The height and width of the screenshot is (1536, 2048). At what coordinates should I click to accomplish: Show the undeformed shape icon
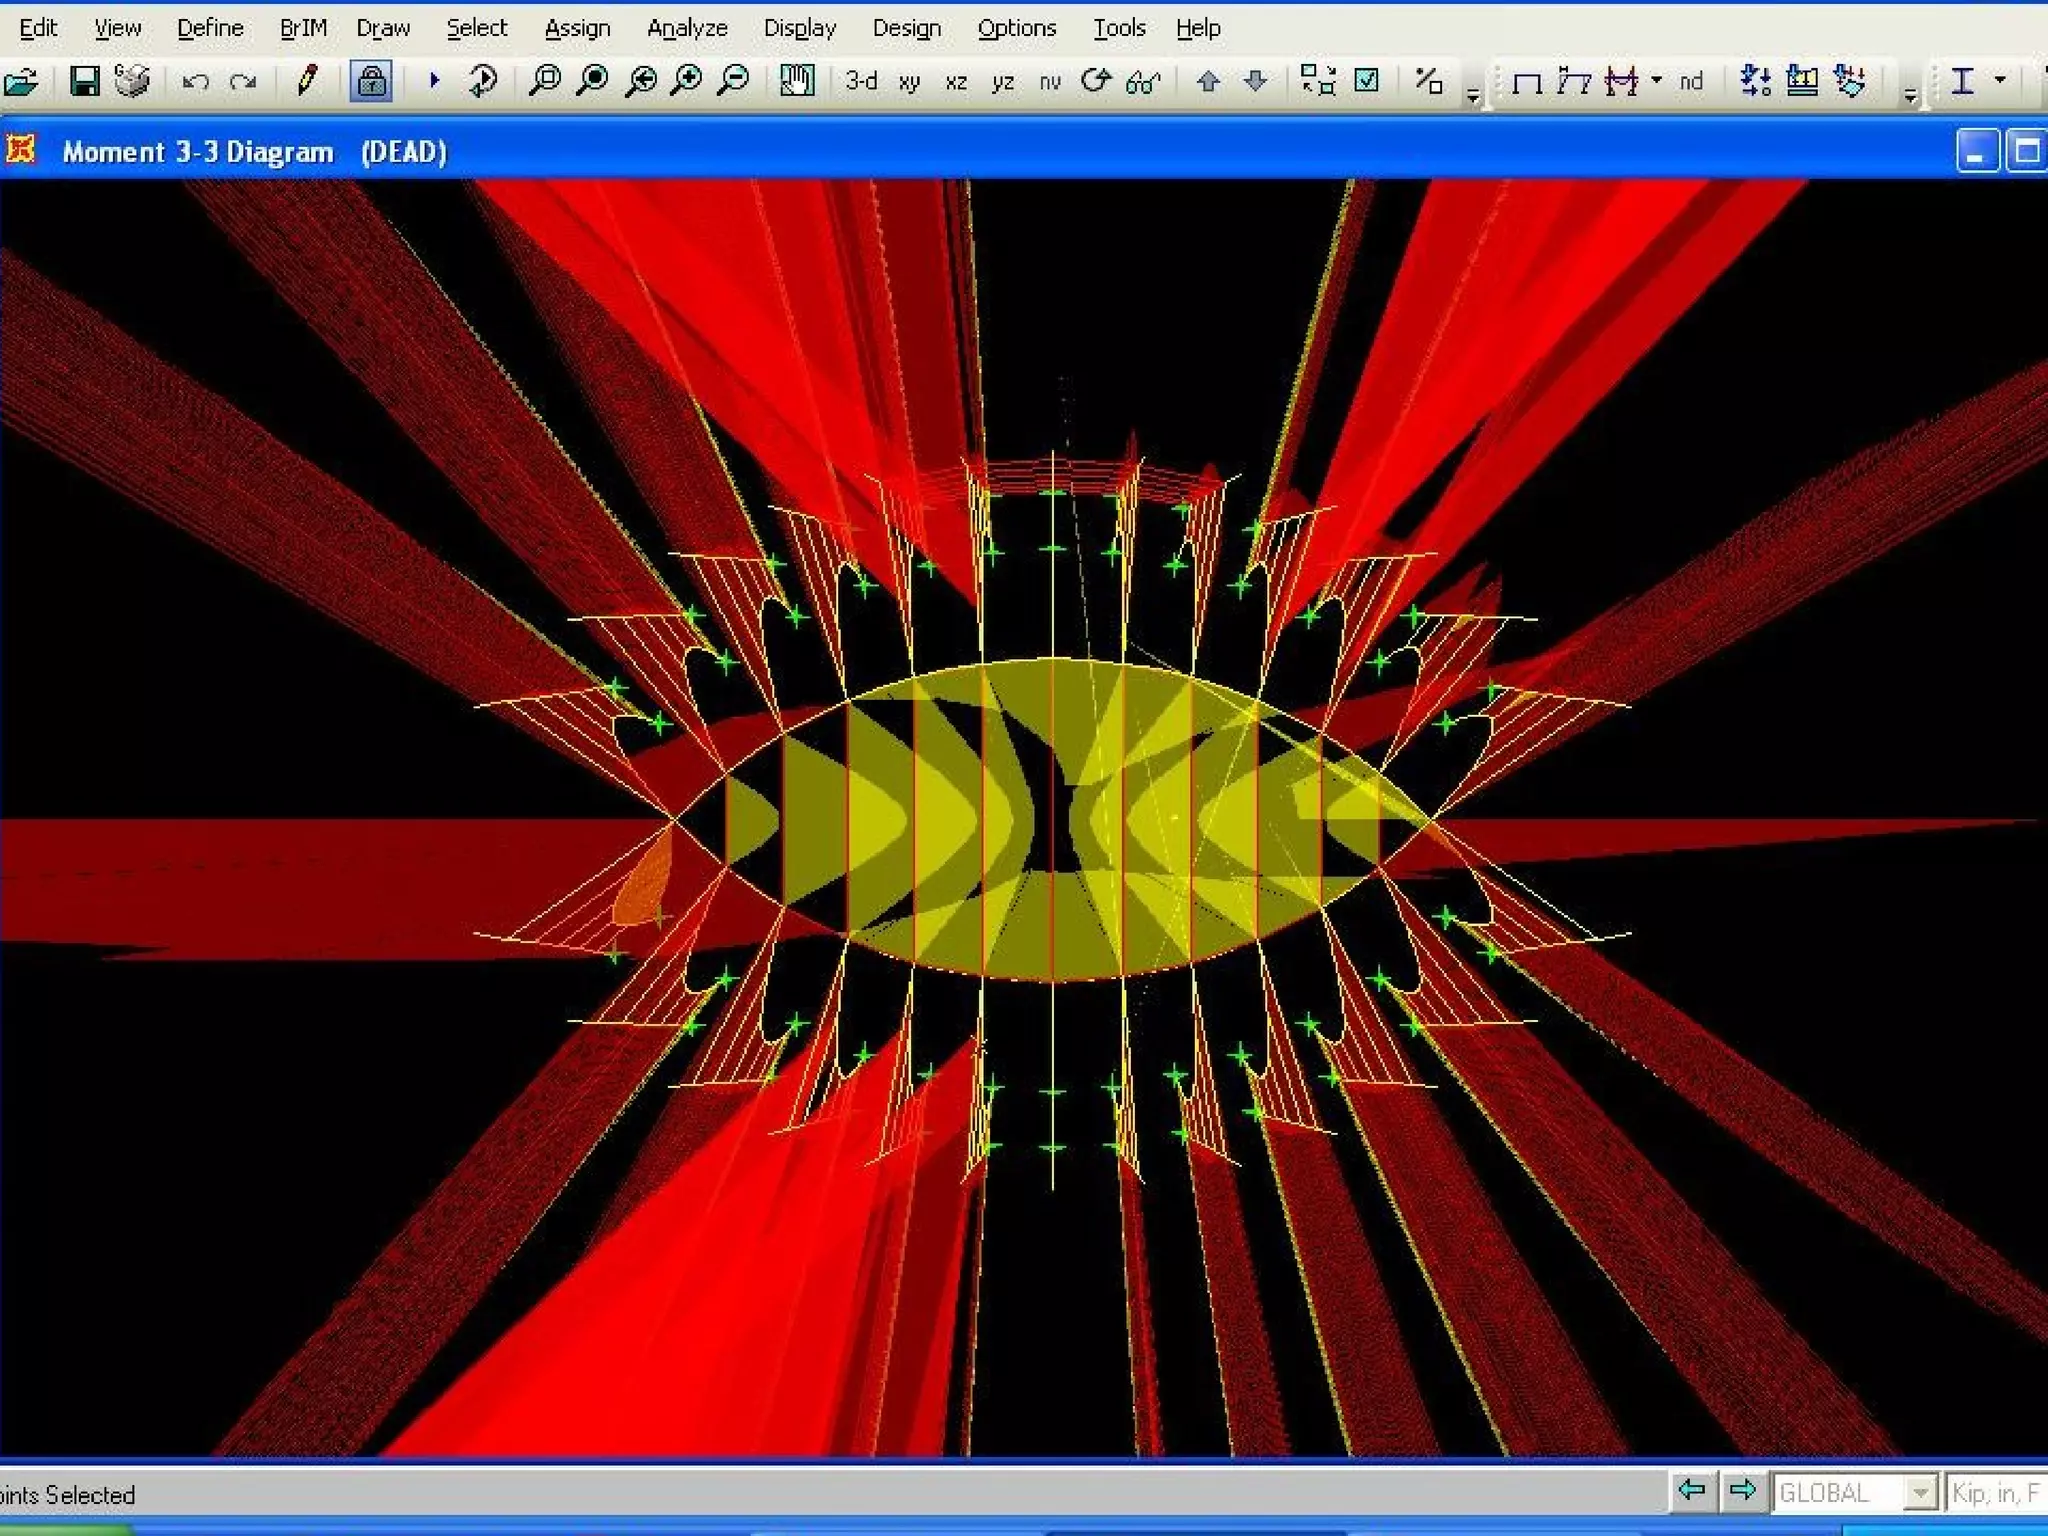tap(1526, 82)
